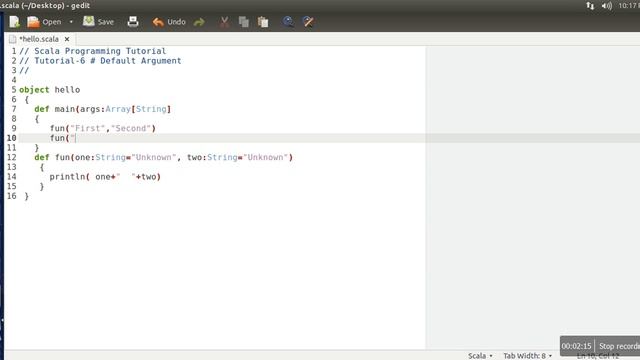Open a file using the Open button
The width and height of the screenshot is (640, 360).
pos(44,22)
